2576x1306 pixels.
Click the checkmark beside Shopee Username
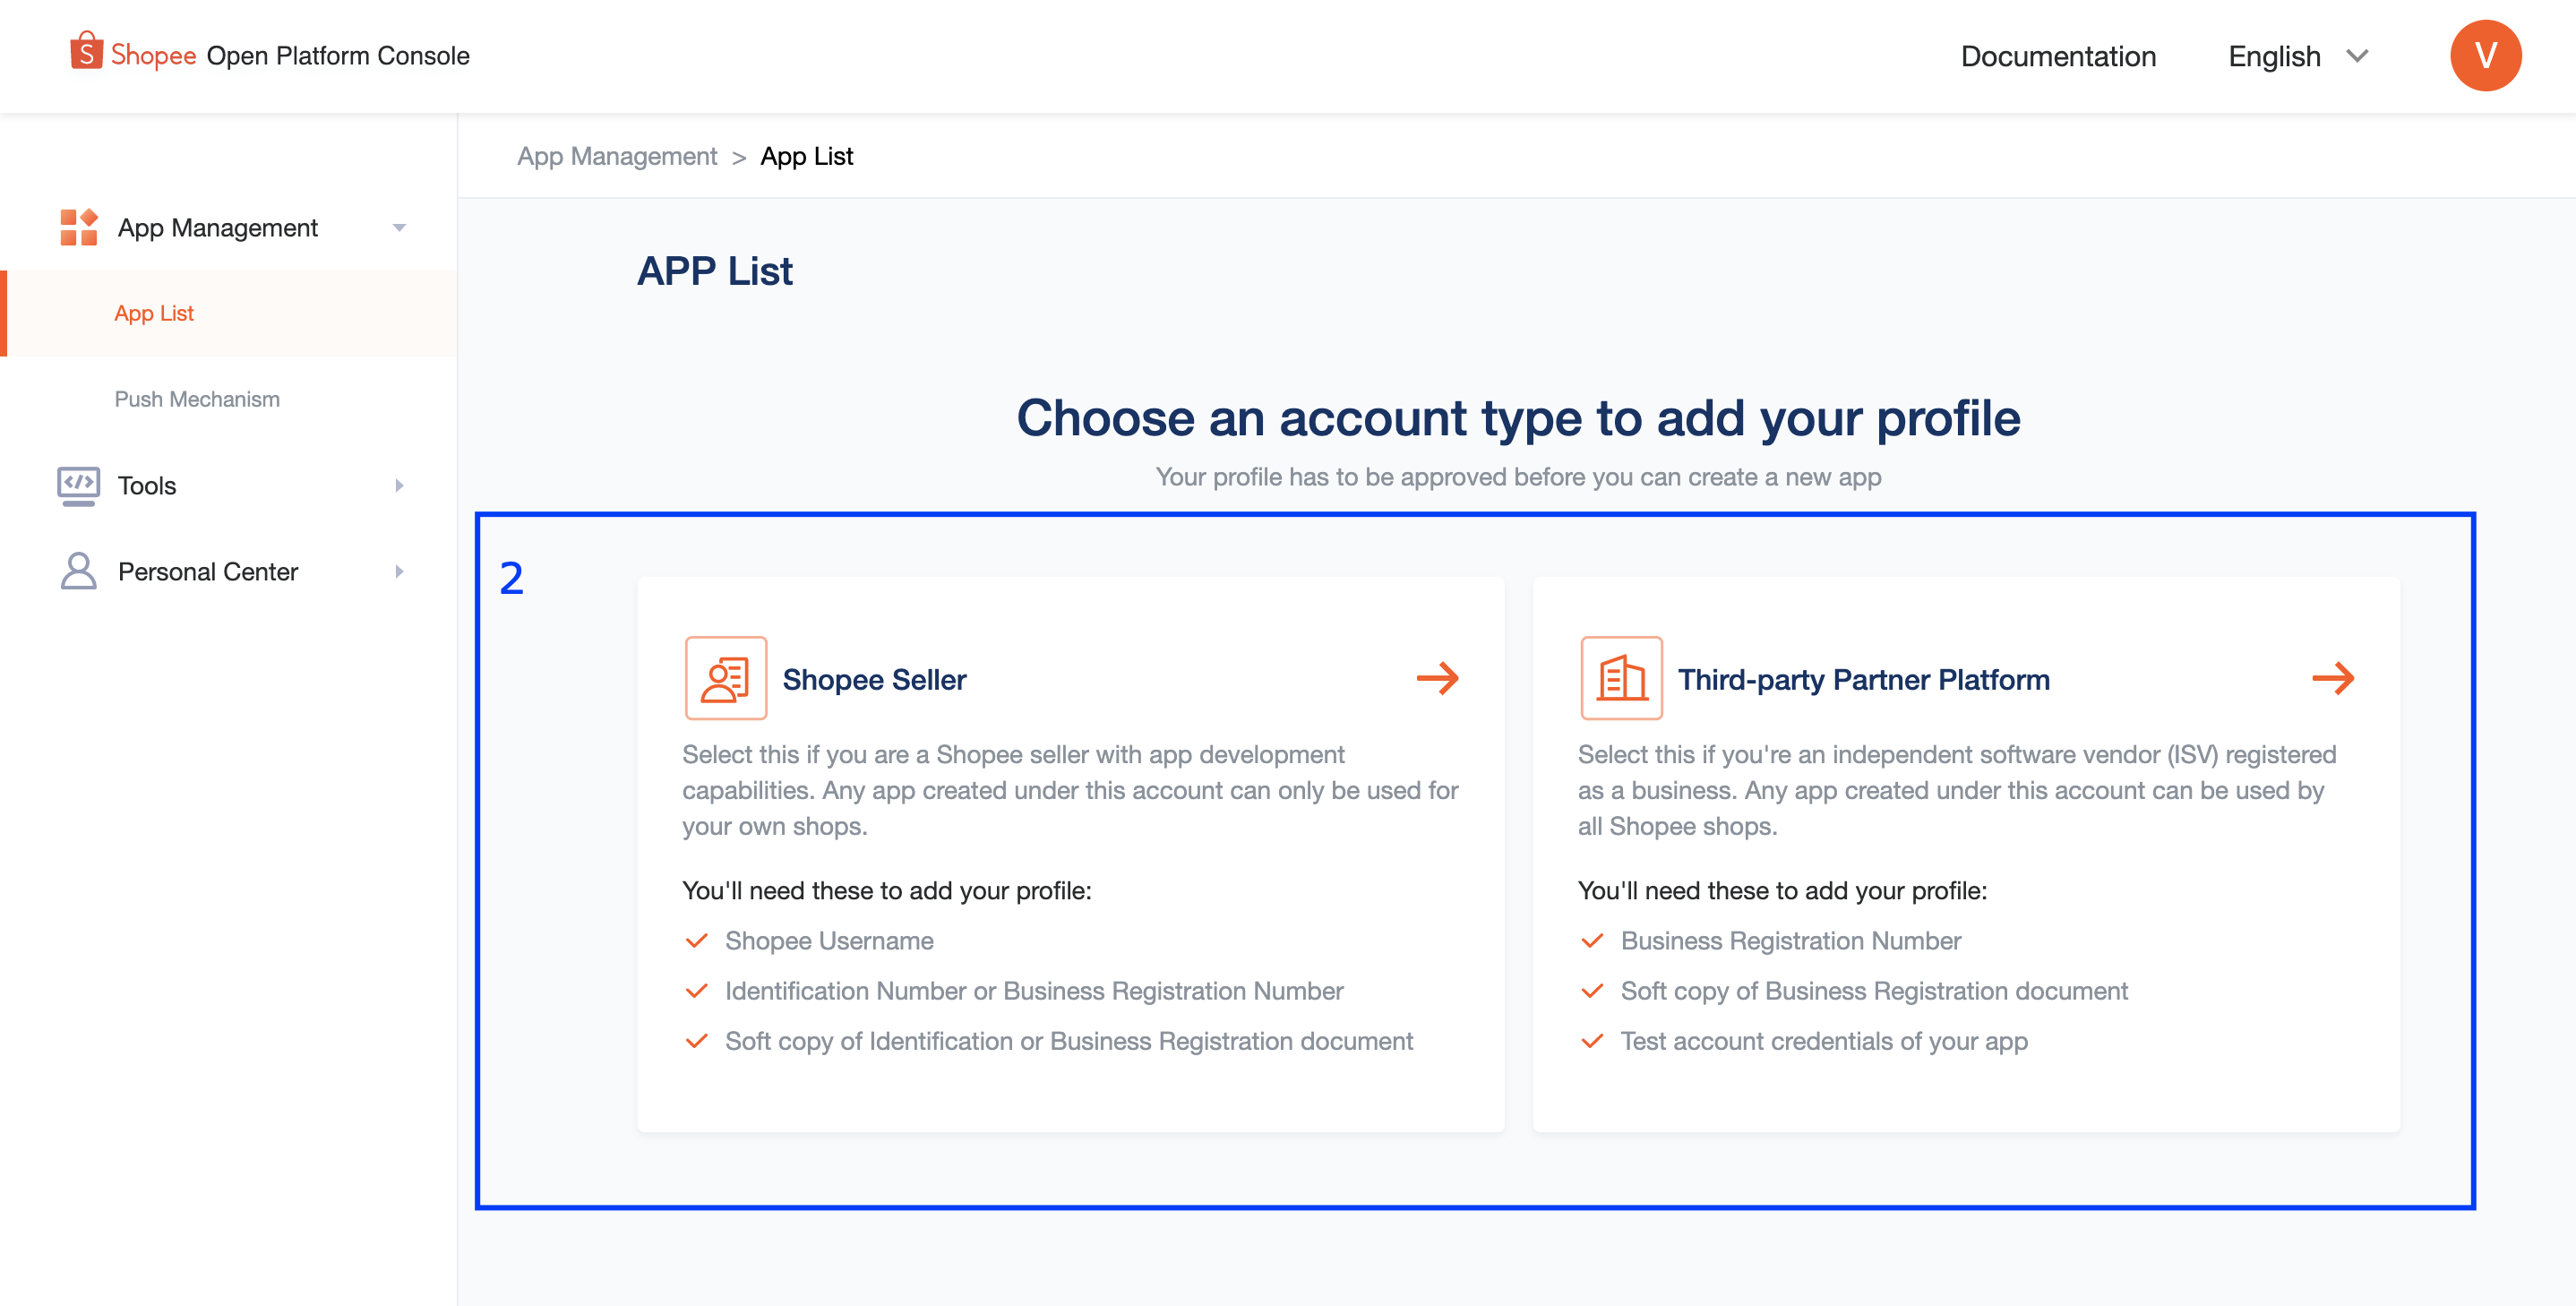[x=696, y=940]
